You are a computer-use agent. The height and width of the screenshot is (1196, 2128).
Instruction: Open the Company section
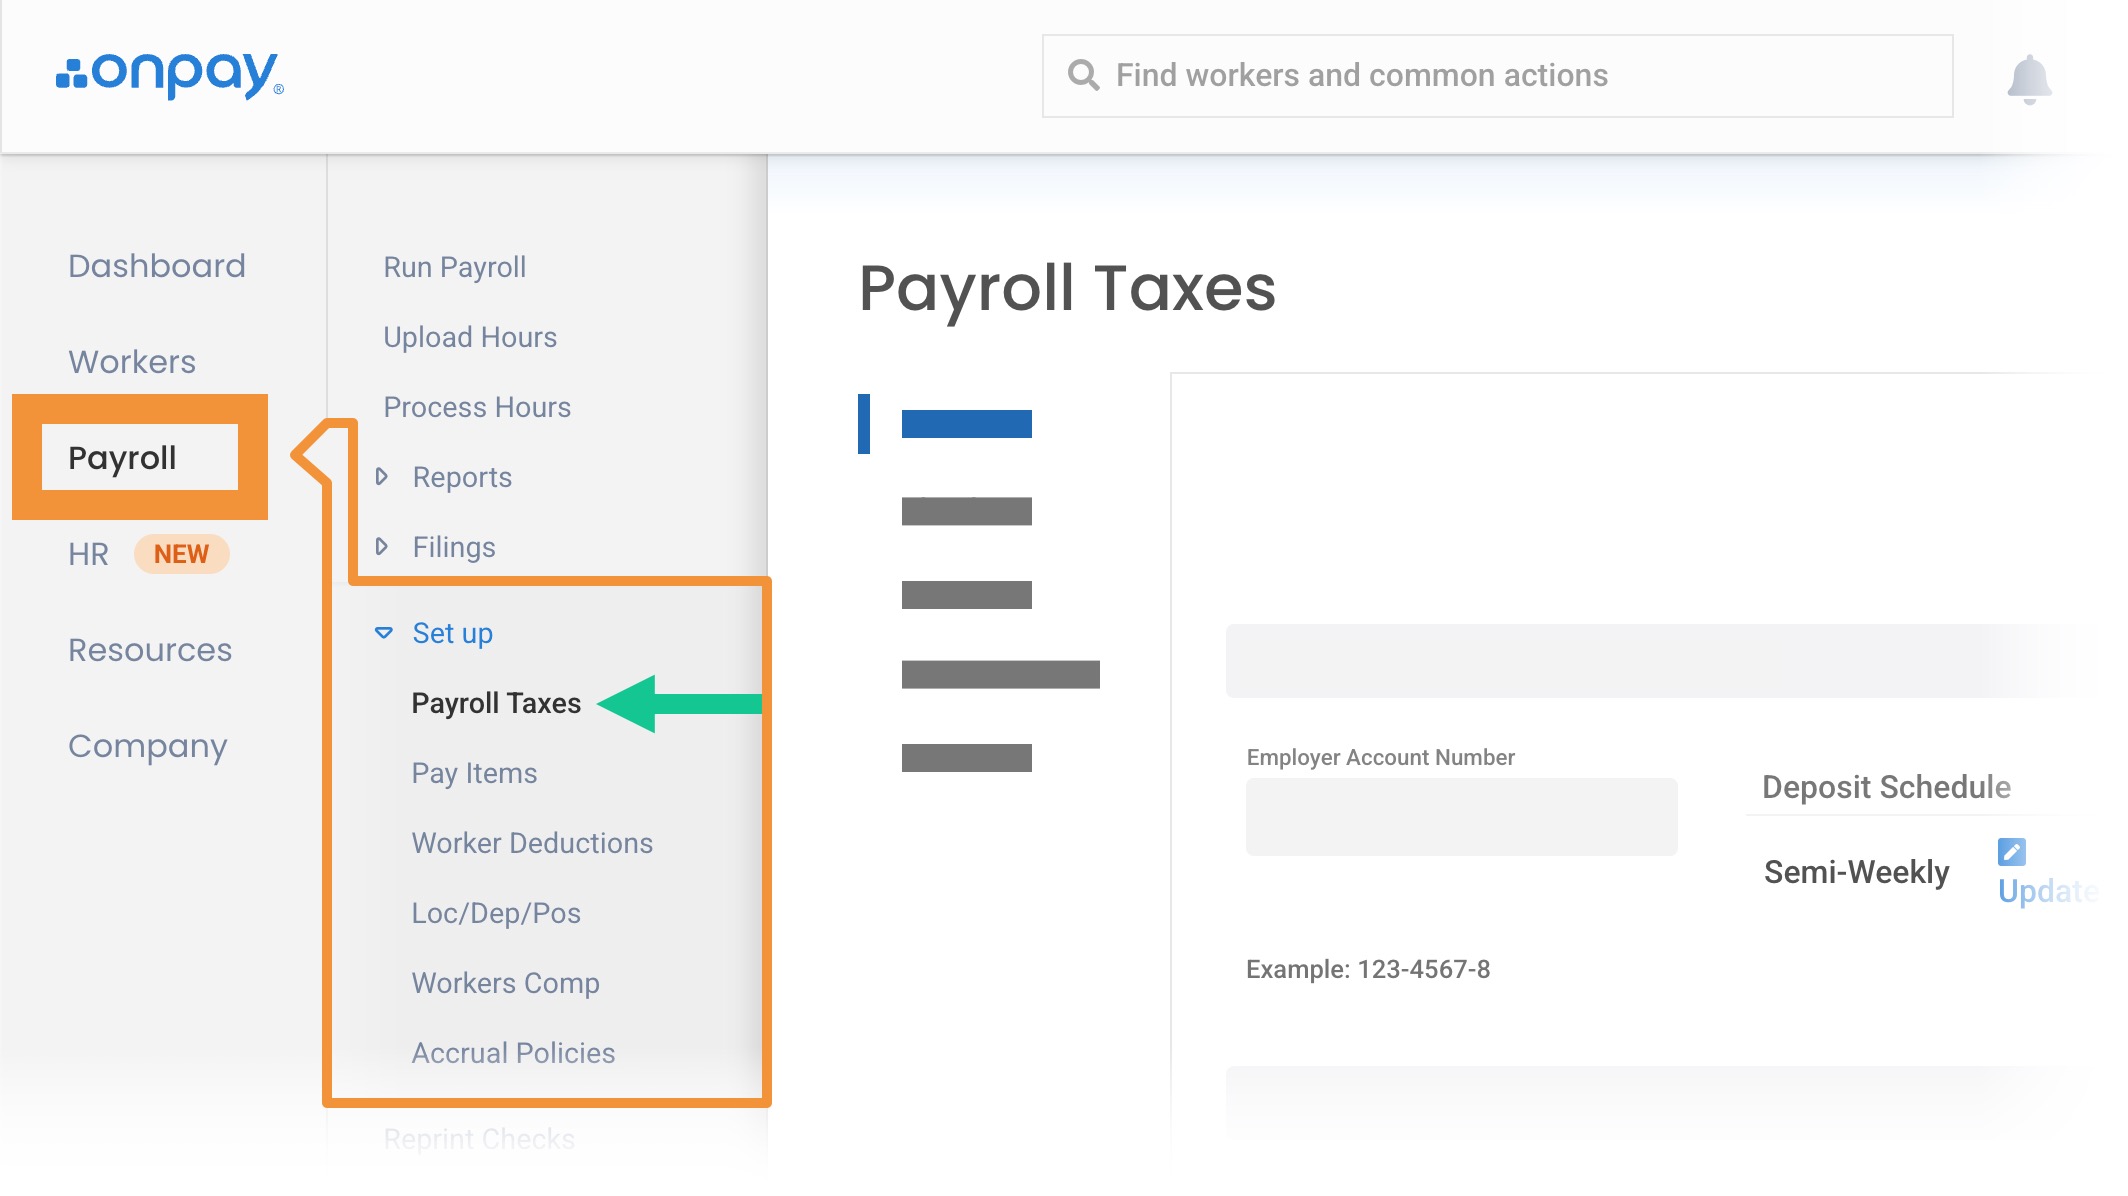148,746
